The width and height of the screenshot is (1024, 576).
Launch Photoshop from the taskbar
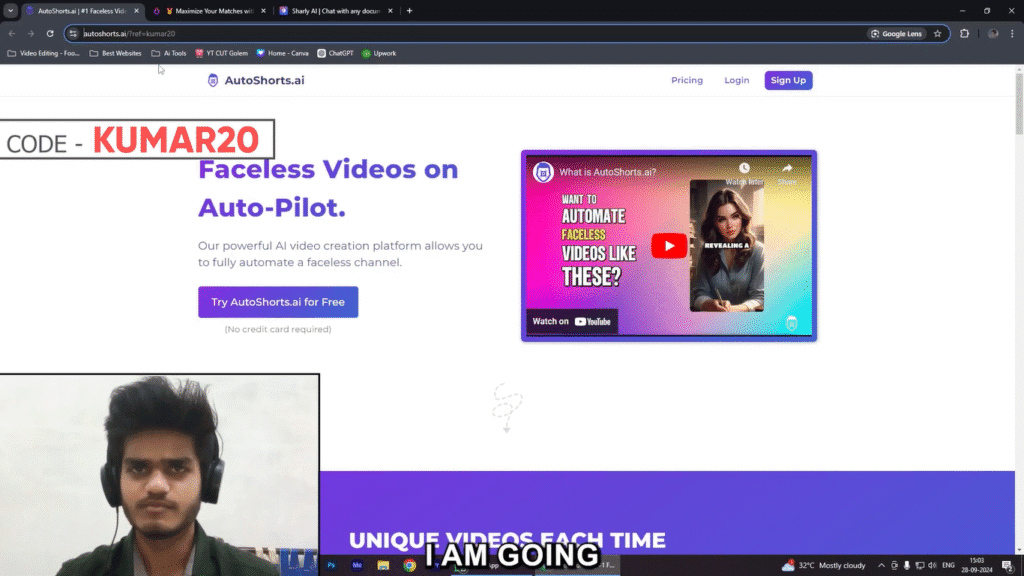coord(331,565)
